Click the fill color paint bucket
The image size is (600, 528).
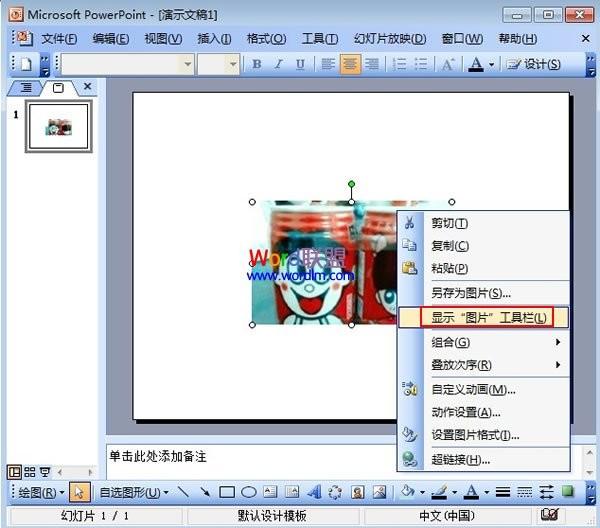point(408,491)
